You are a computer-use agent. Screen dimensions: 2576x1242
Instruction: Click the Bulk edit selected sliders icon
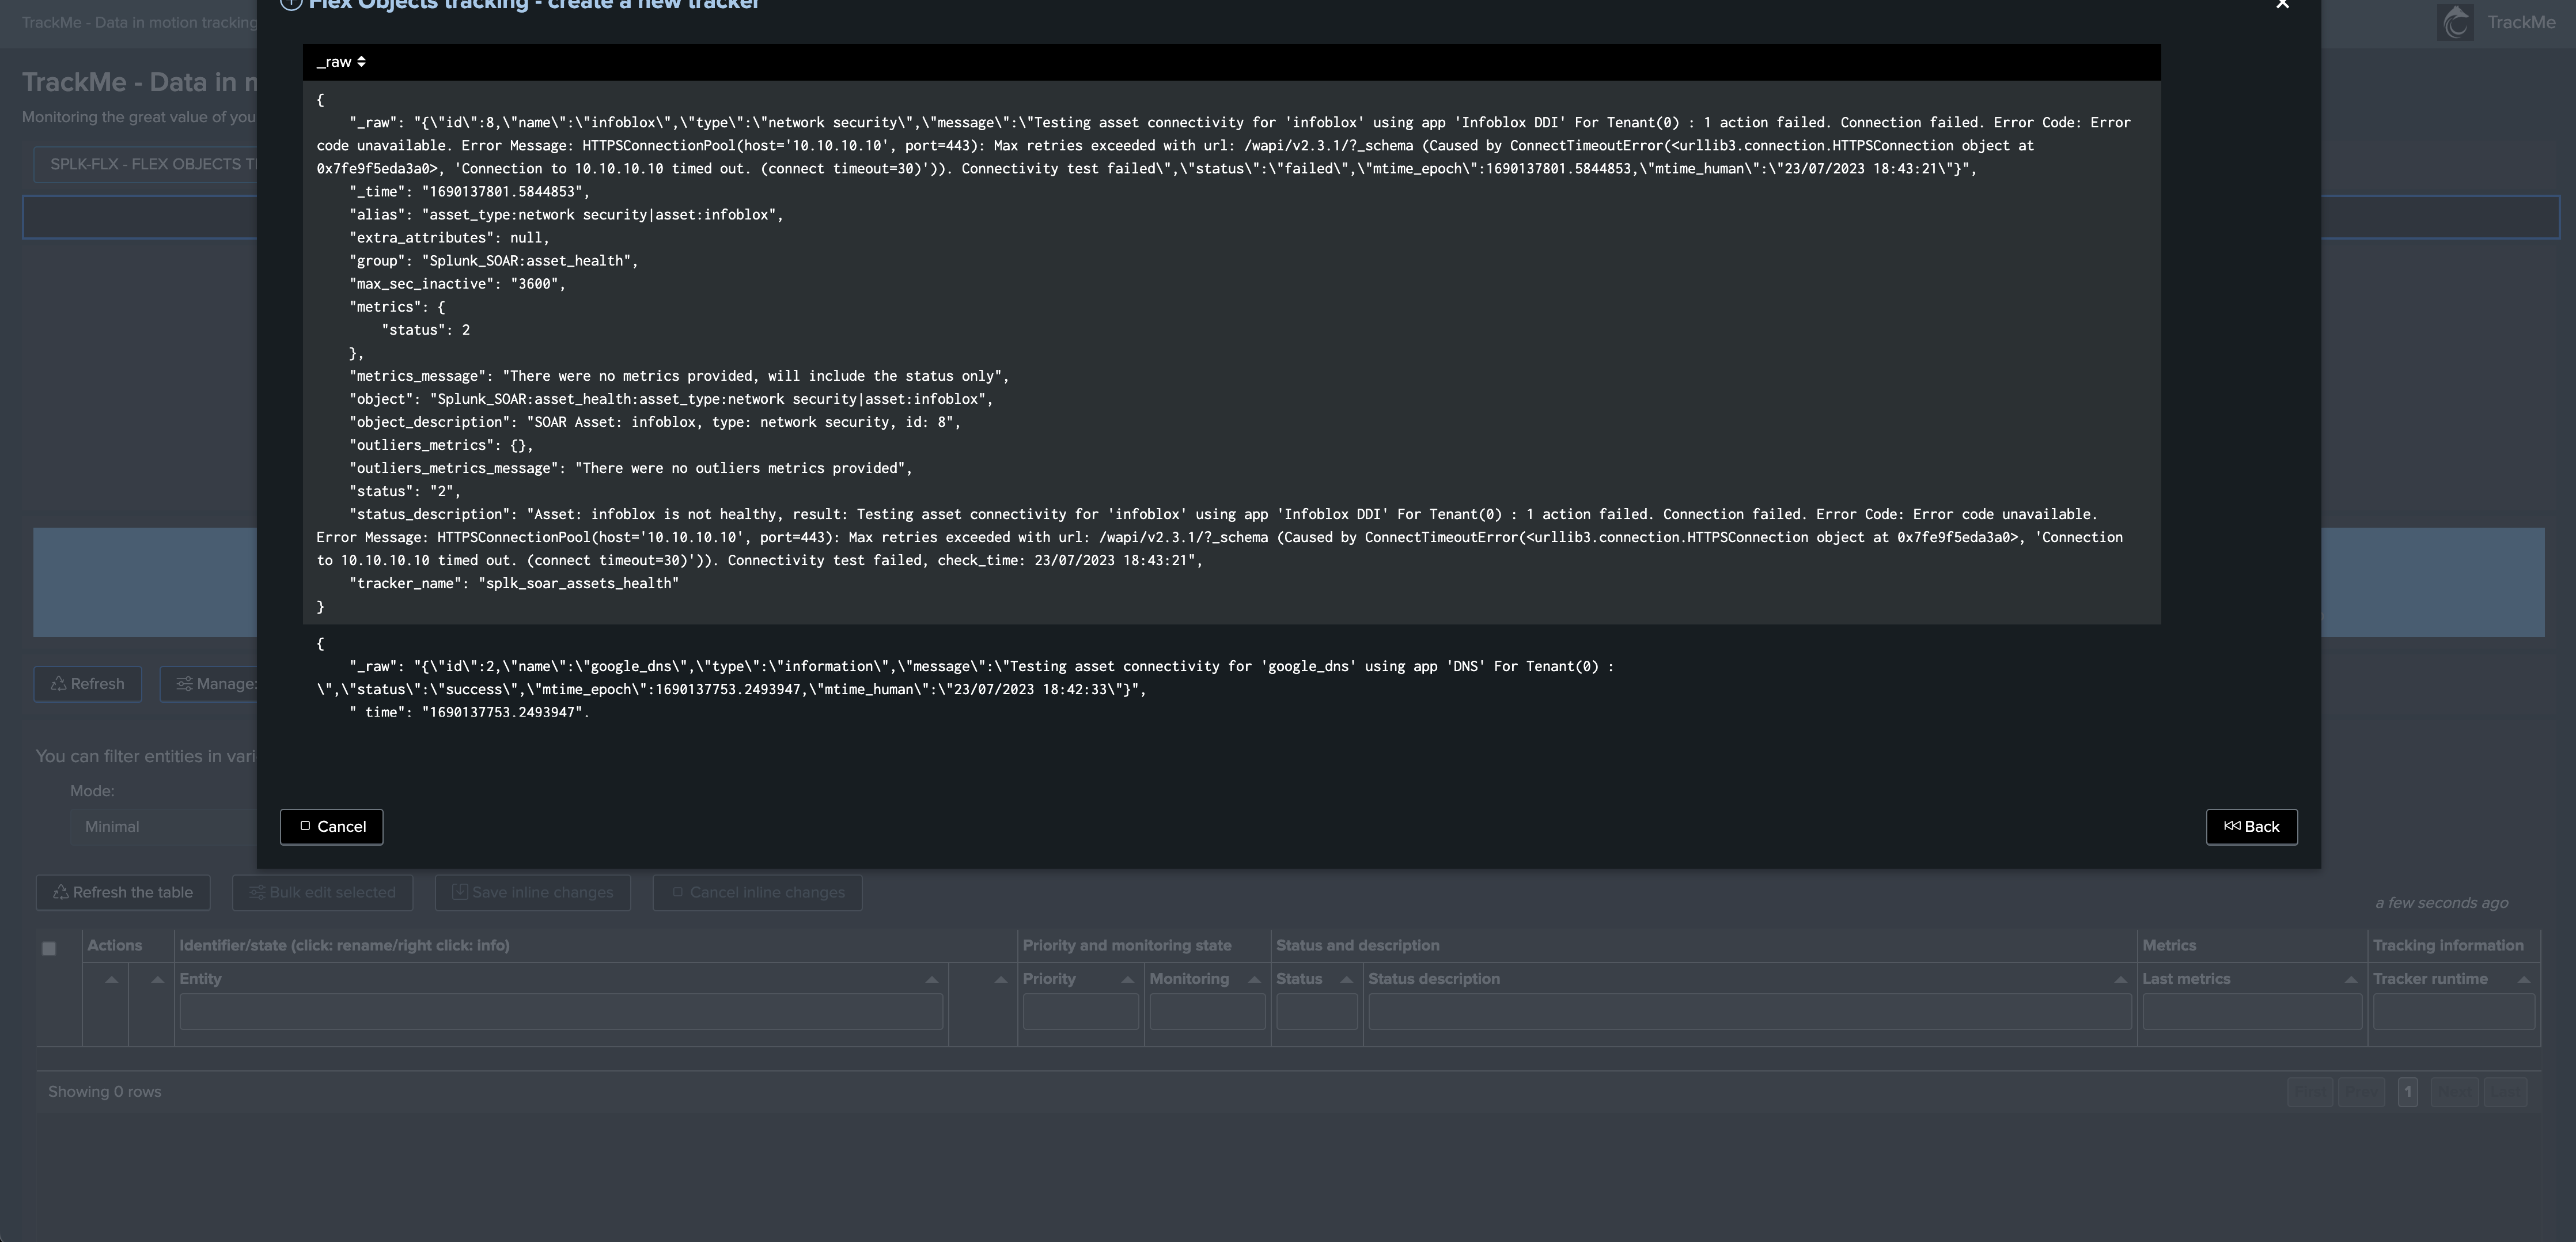[x=257, y=893]
